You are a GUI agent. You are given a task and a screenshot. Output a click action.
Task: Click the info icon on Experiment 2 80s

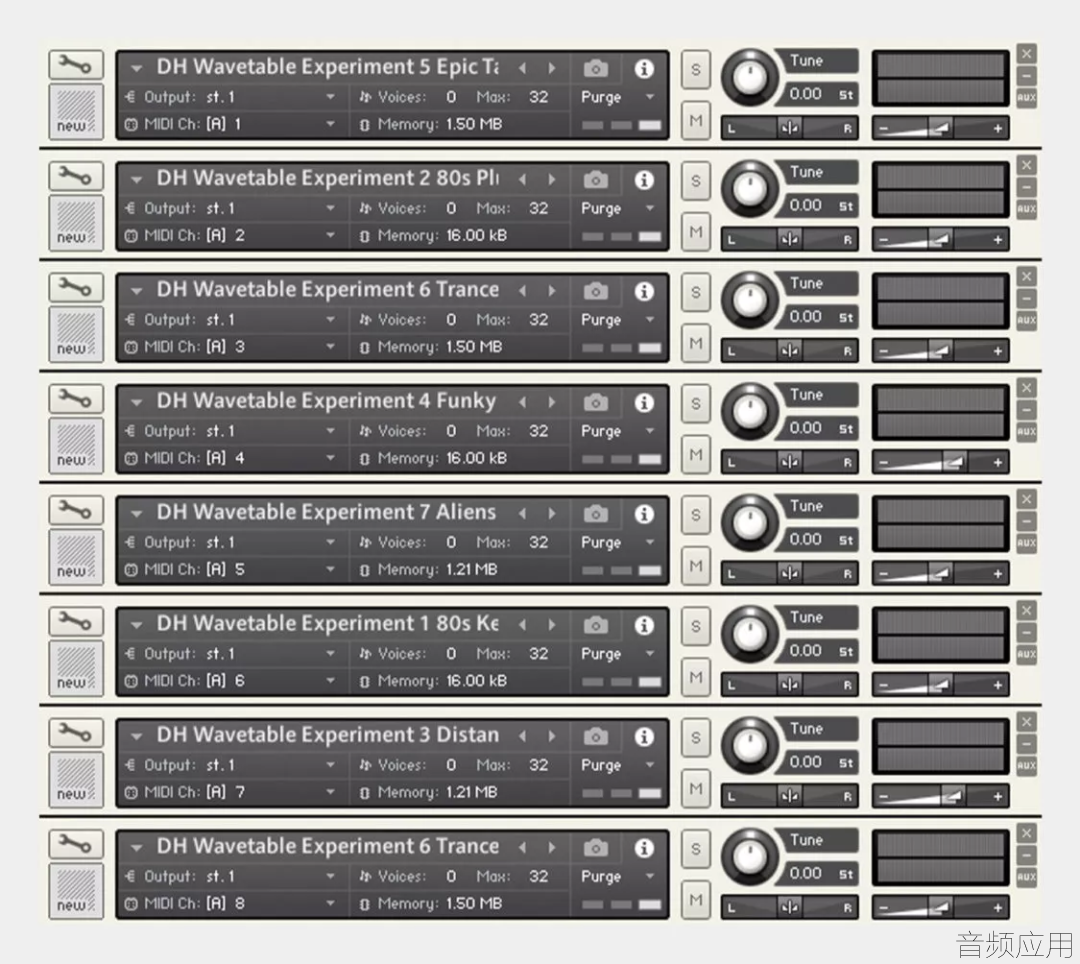coord(644,180)
